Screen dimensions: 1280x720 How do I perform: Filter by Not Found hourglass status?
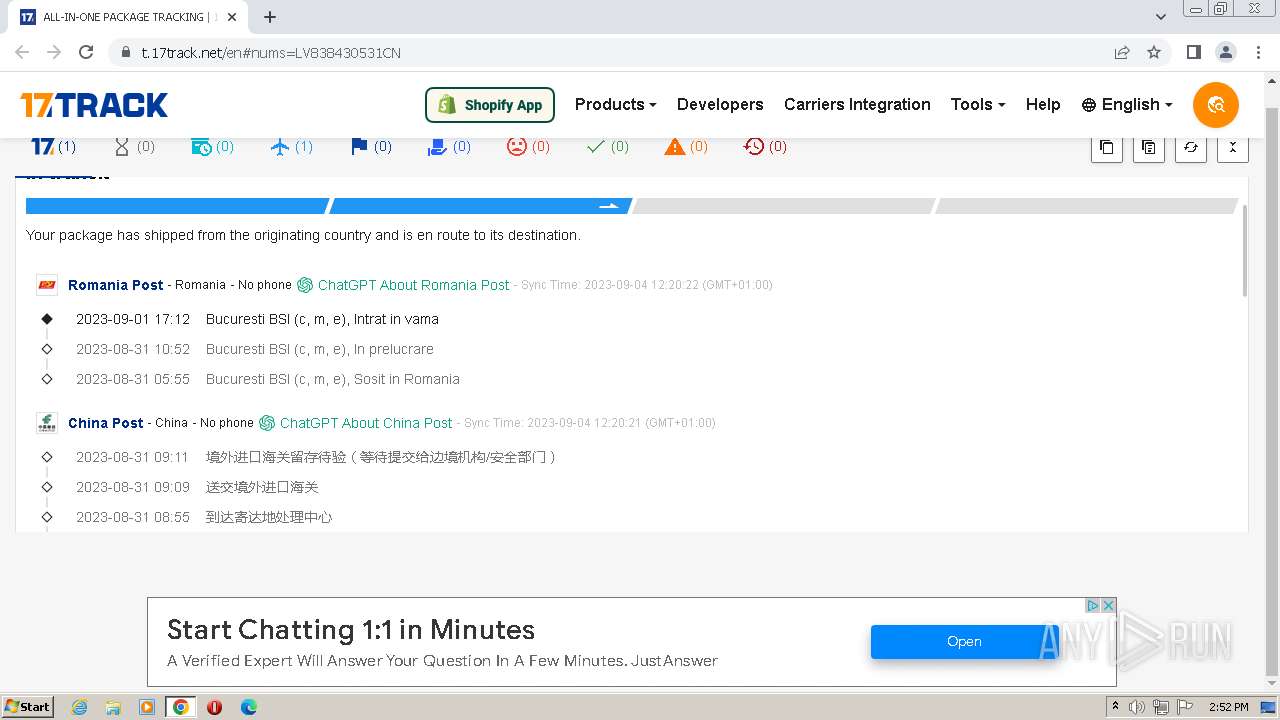tap(134, 146)
